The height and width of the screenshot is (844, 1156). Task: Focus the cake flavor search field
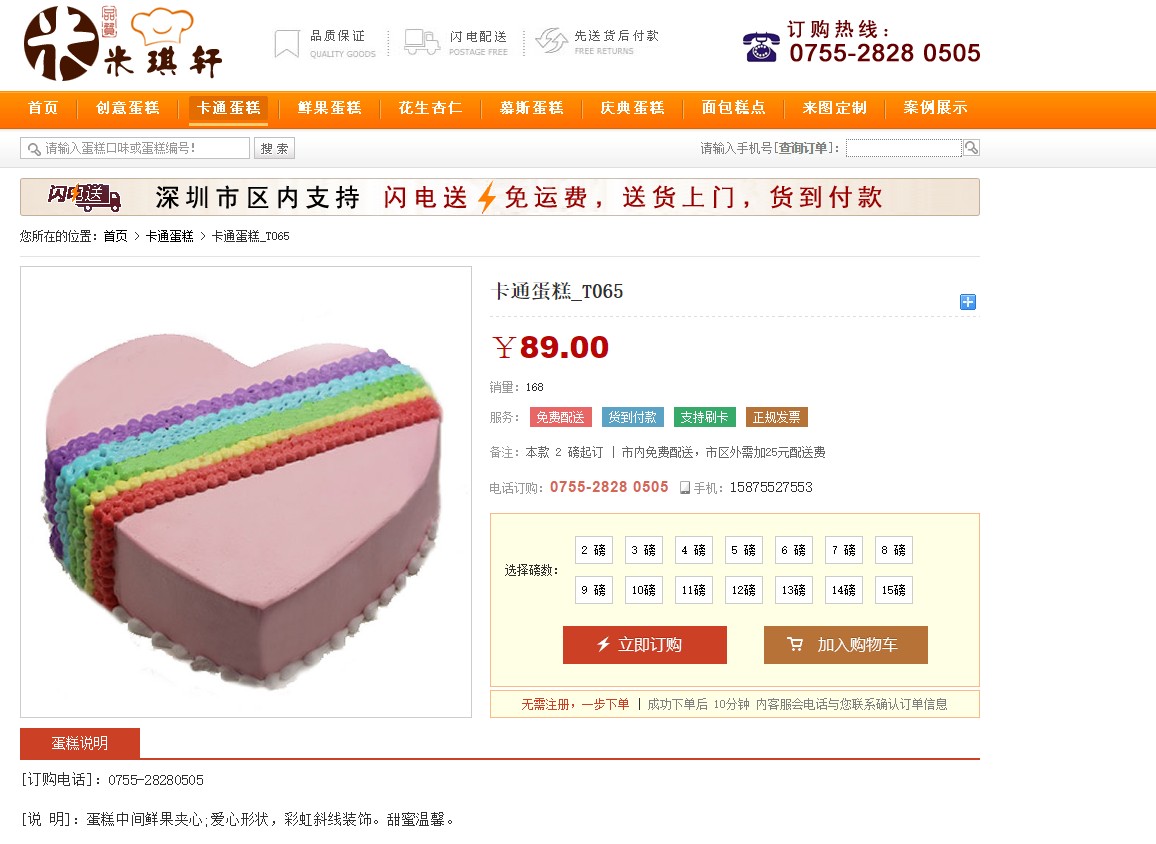pyautogui.click(x=135, y=148)
